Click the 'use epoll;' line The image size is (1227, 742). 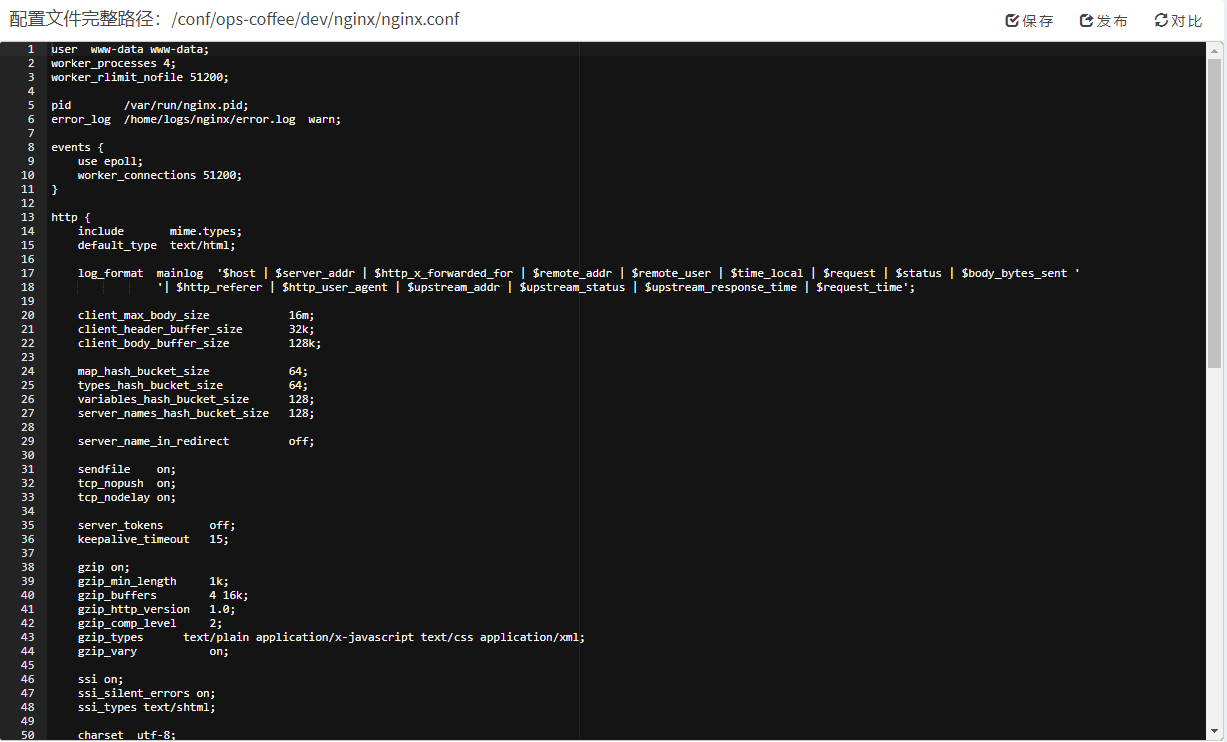[110, 161]
